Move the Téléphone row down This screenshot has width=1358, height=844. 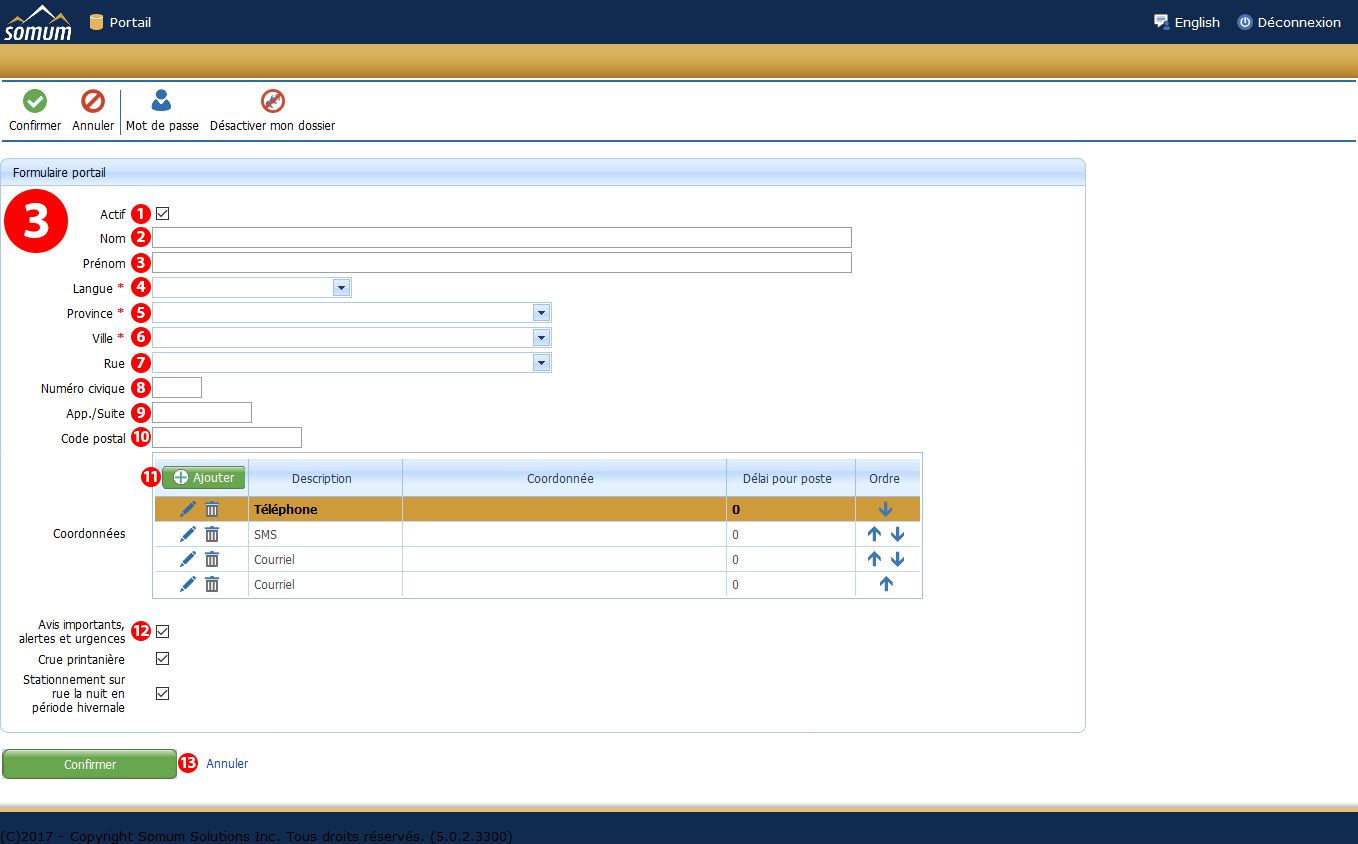885,509
